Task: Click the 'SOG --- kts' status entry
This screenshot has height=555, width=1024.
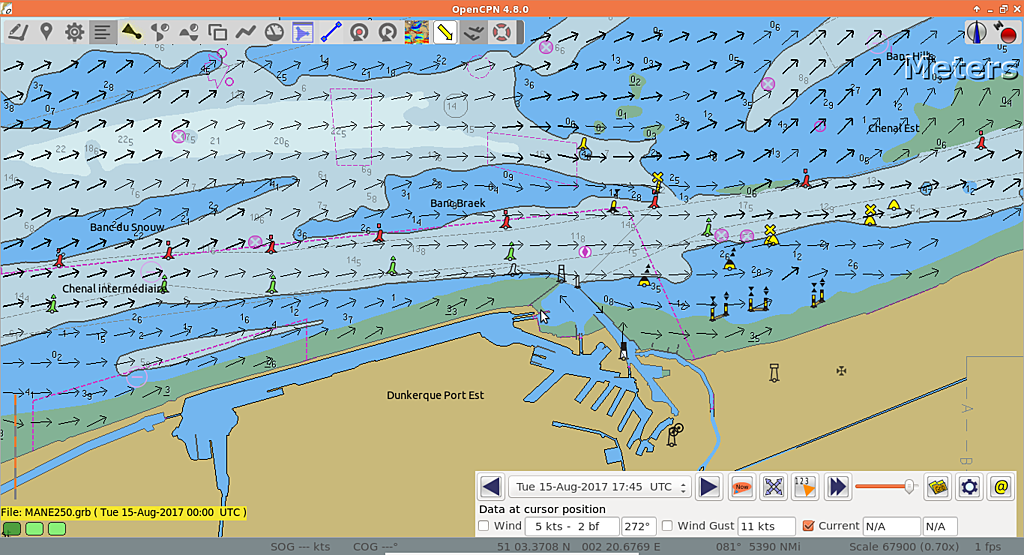Action: pyautogui.click(x=300, y=547)
